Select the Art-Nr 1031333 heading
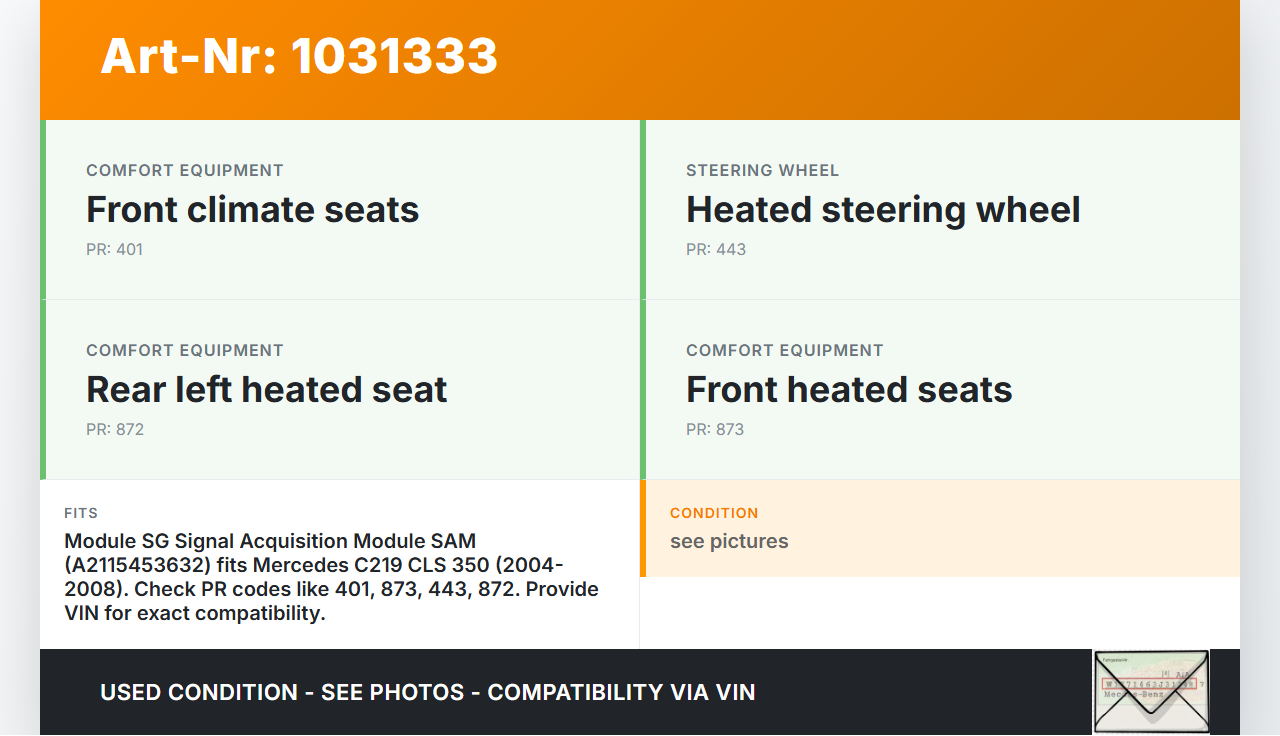Screen dimensions: 1280x736 [x=299, y=56]
